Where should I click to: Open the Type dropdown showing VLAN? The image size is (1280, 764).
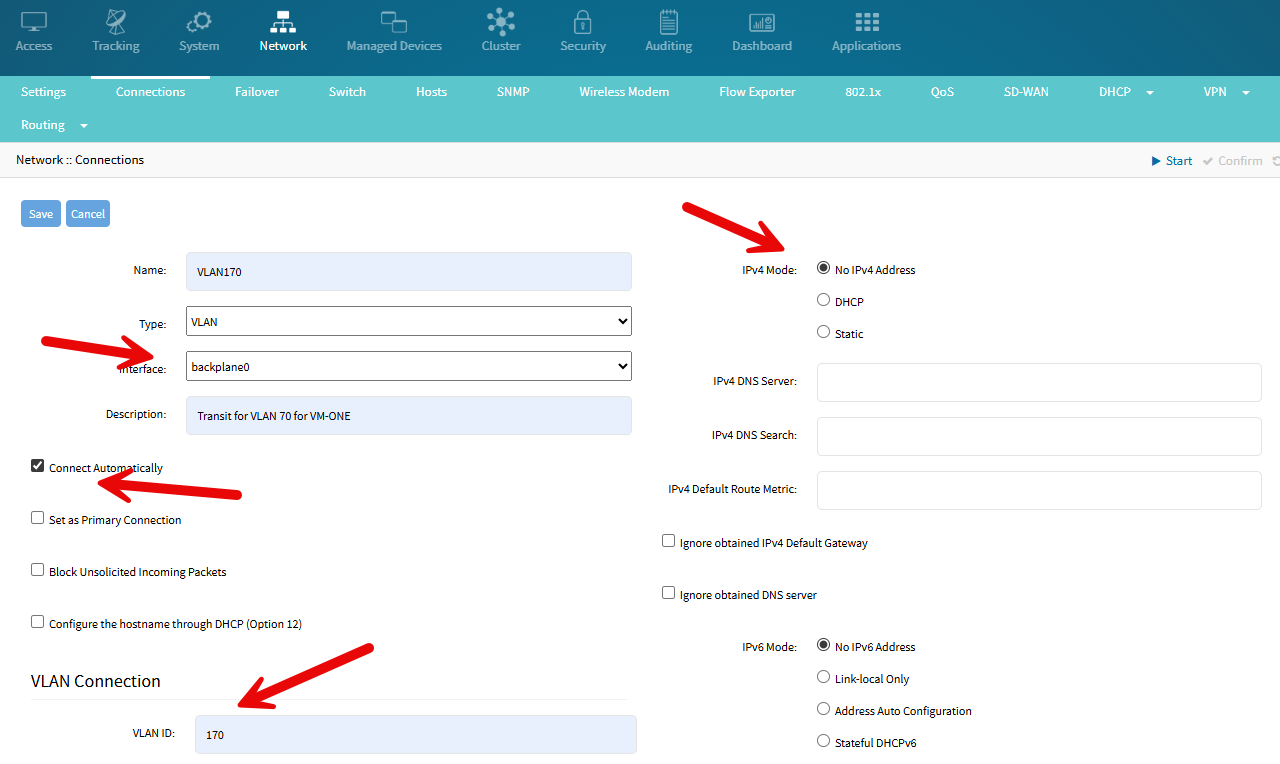[409, 321]
